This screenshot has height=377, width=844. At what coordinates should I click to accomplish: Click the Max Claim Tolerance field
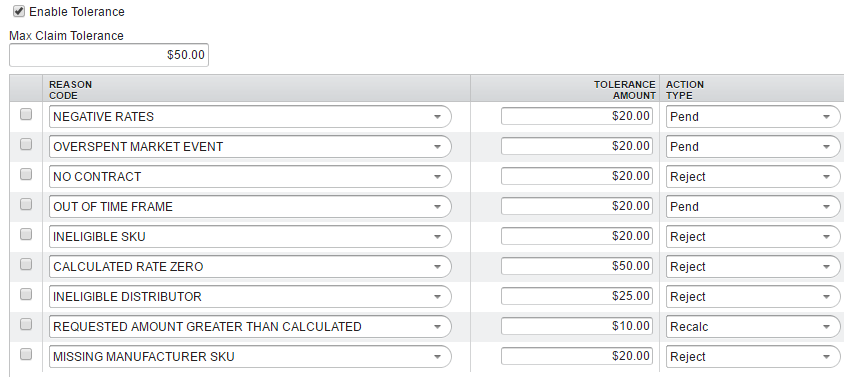[109, 55]
